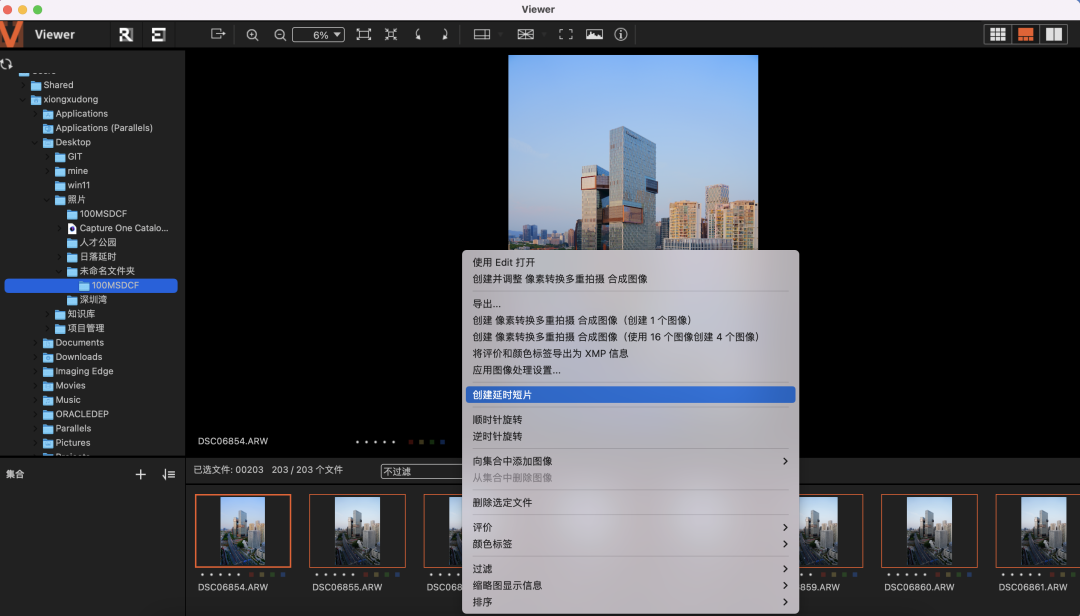
Task: Launch the Edit application icon
Action: (x=158, y=34)
